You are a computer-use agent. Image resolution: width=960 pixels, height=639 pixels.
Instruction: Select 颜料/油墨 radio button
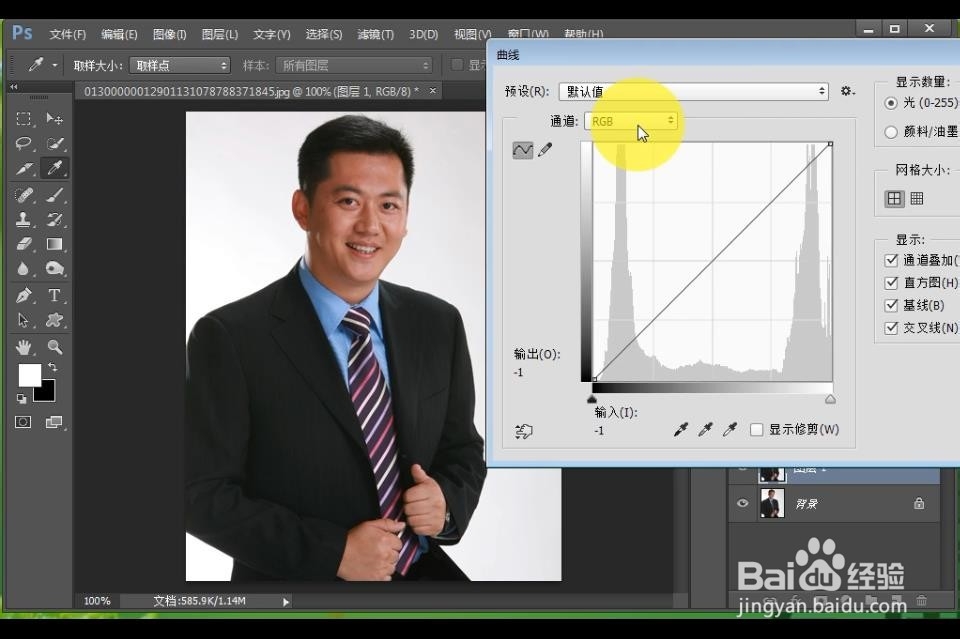[x=891, y=132]
